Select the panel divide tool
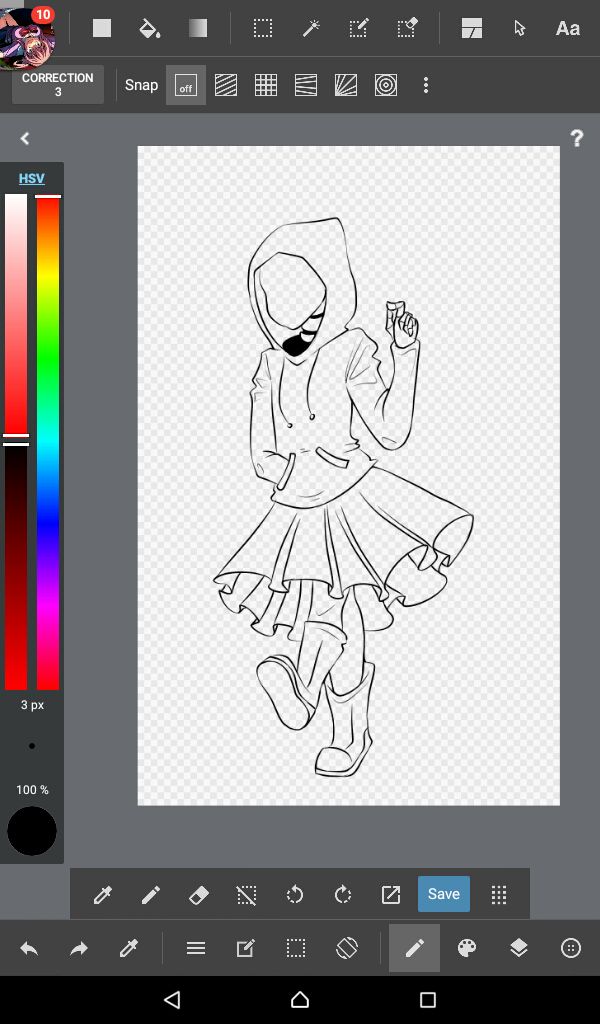This screenshot has height=1024, width=600. coord(471,28)
